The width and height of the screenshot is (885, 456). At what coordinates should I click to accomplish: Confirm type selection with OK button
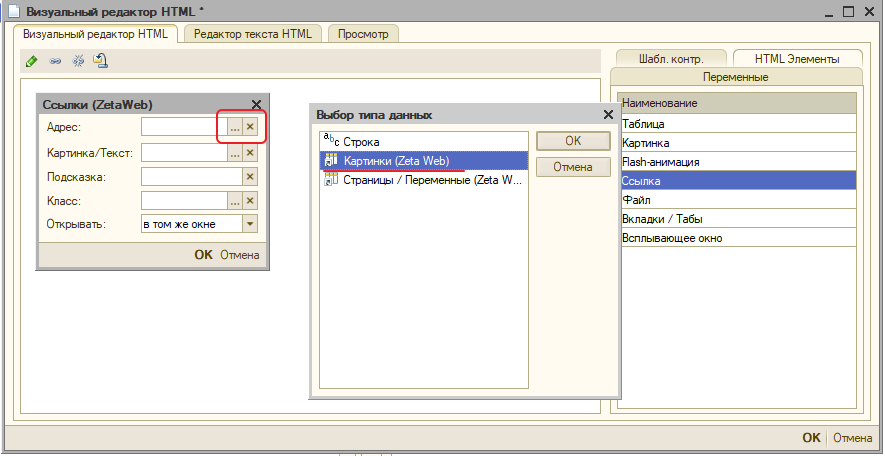tap(573, 141)
